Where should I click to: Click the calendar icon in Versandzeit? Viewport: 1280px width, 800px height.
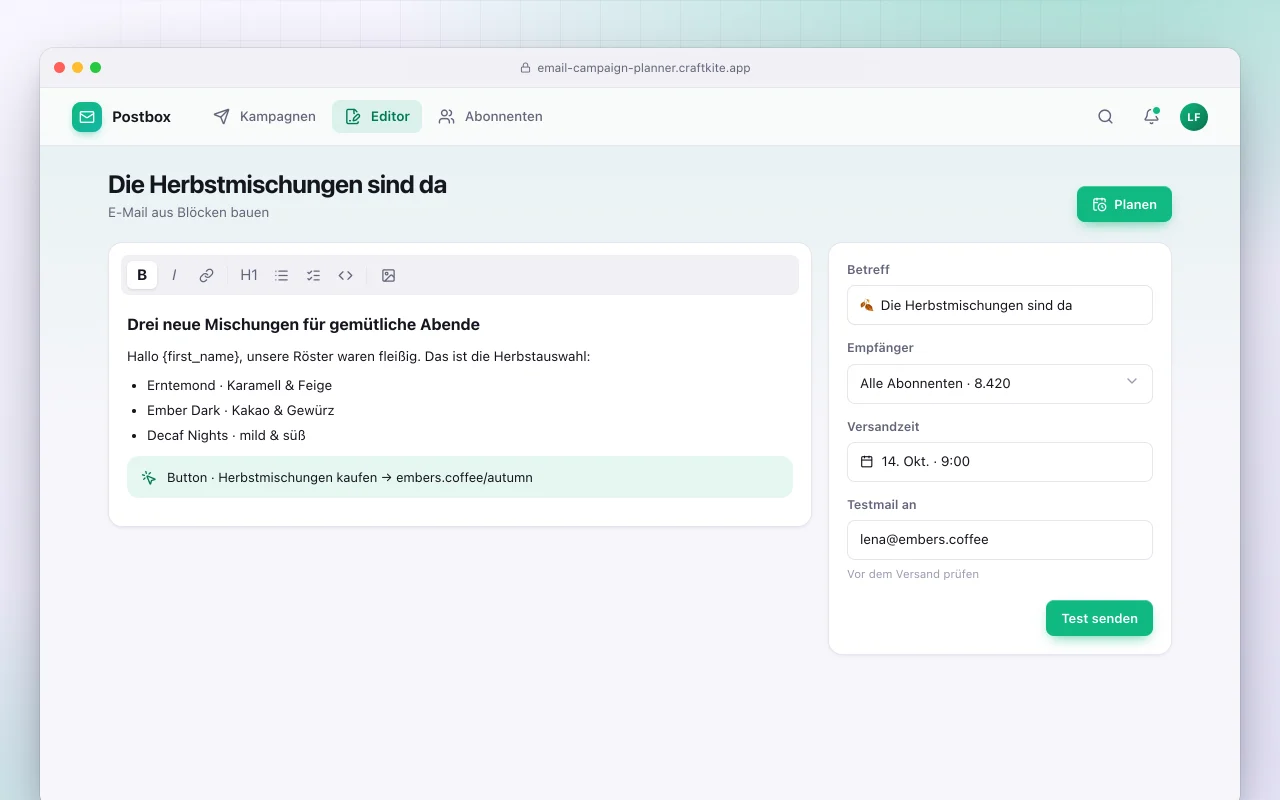867,462
